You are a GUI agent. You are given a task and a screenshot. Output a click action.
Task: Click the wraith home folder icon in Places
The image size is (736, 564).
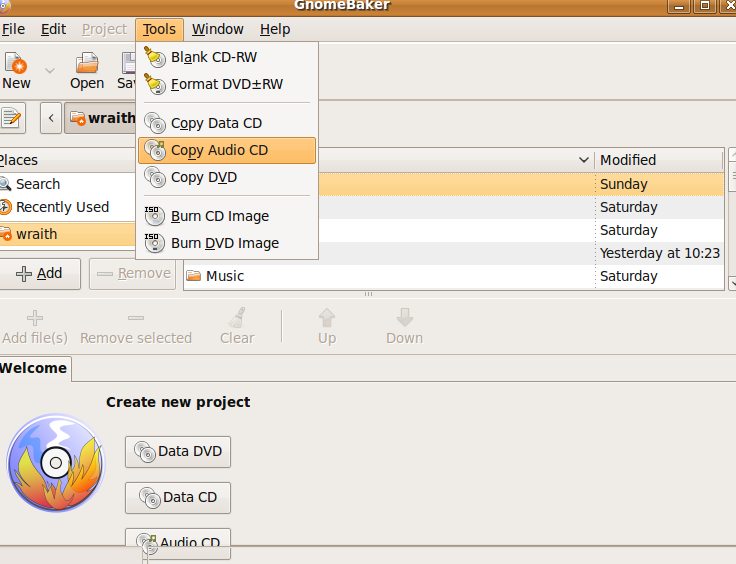[x=6, y=234]
